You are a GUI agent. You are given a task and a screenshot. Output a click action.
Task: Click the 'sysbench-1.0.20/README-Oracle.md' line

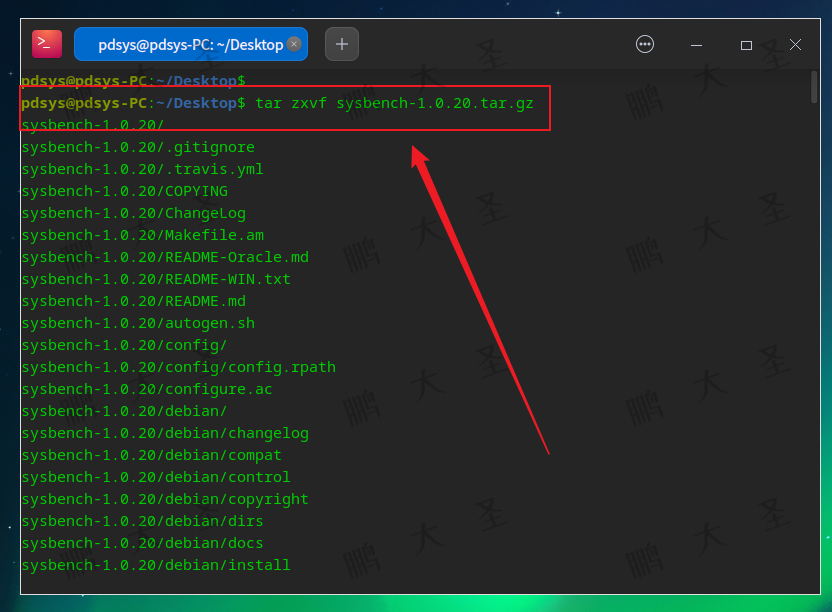[164, 257]
